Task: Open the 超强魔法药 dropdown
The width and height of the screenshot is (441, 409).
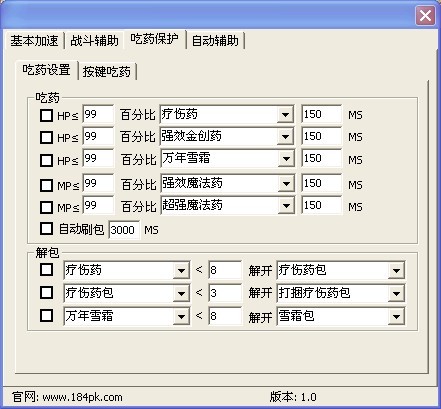Action: coord(286,206)
